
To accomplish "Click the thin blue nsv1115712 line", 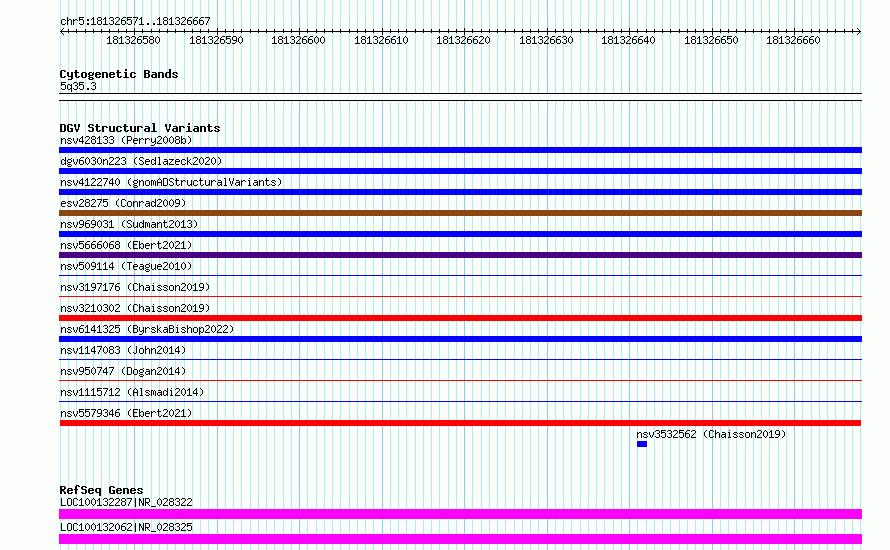I will [460, 402].
